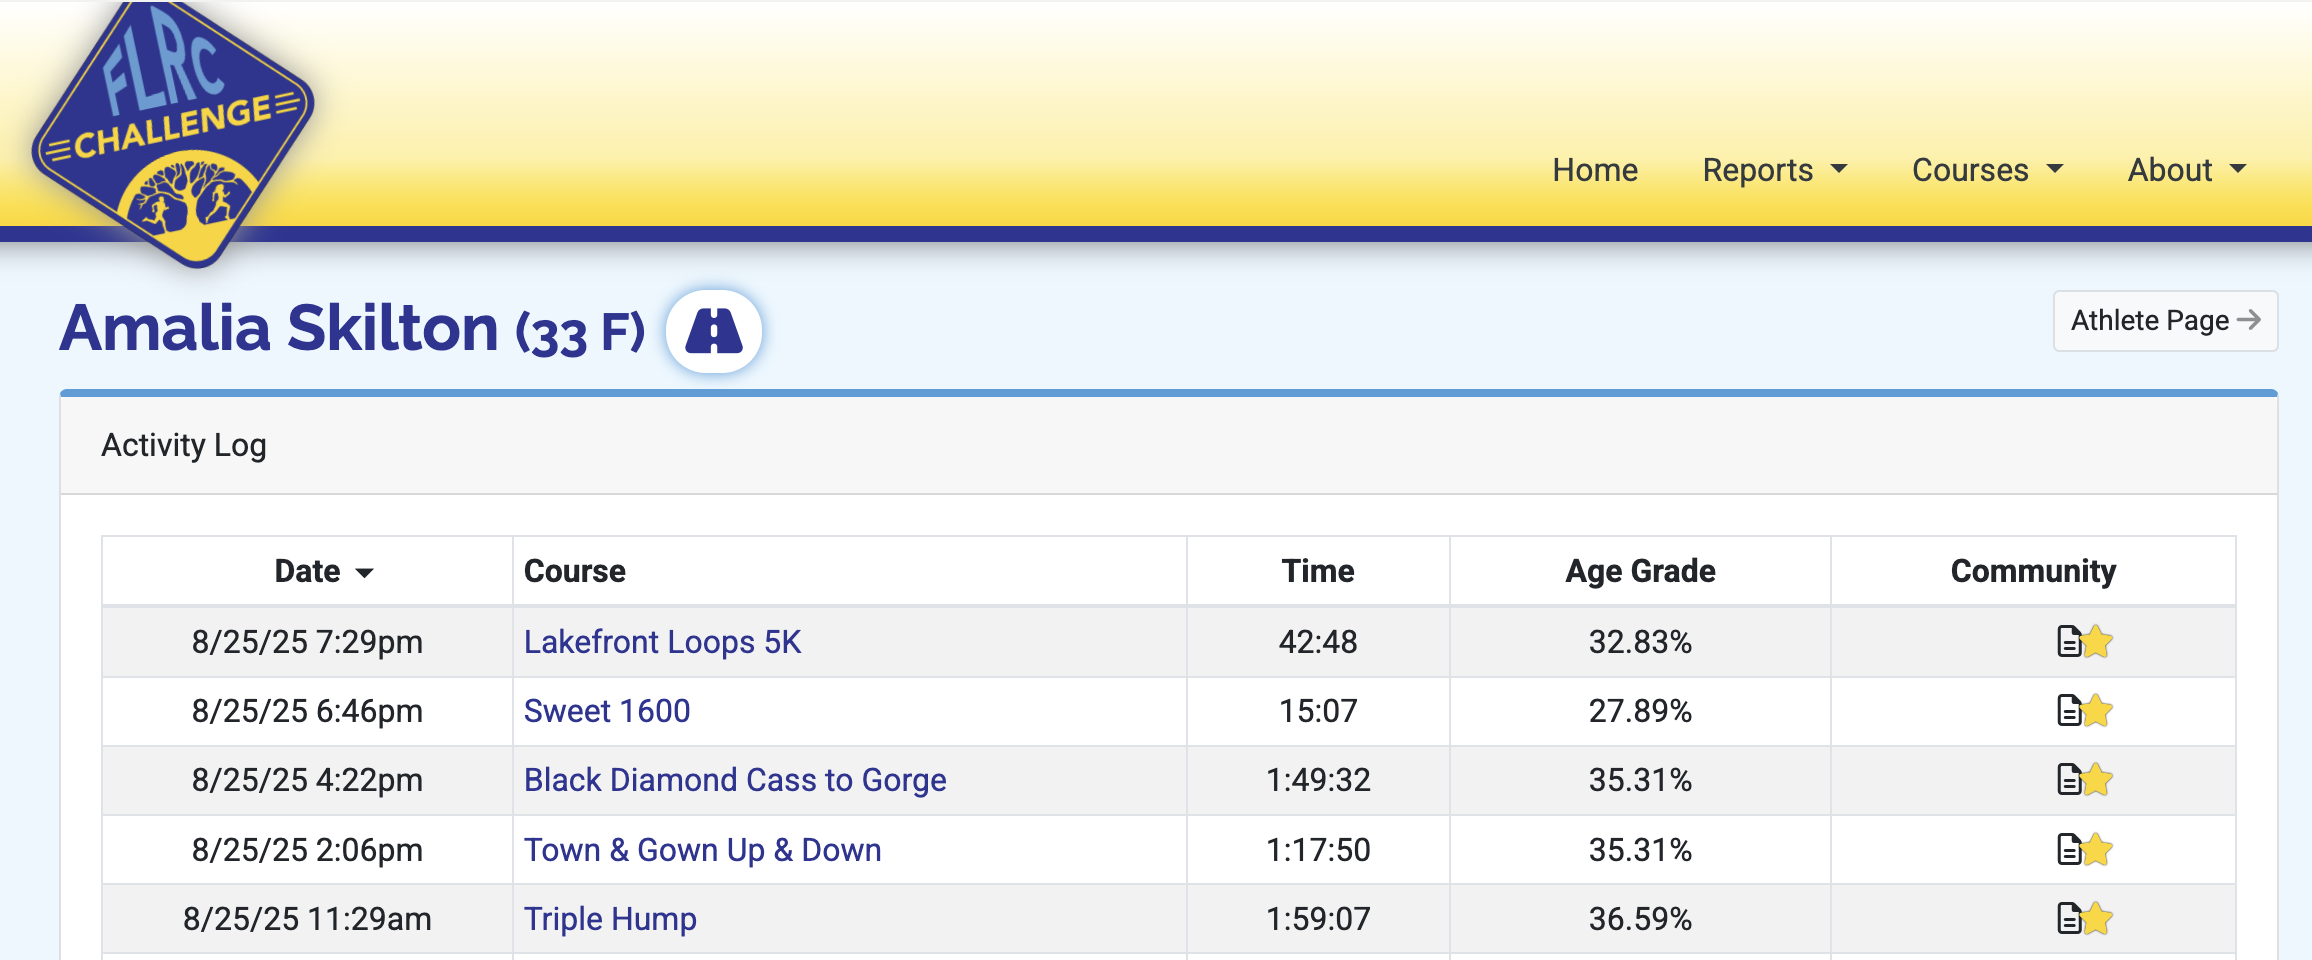The image size is (2312, 960).
Task: Open the note icon for Triple Hump
Action: [2068, 918]
